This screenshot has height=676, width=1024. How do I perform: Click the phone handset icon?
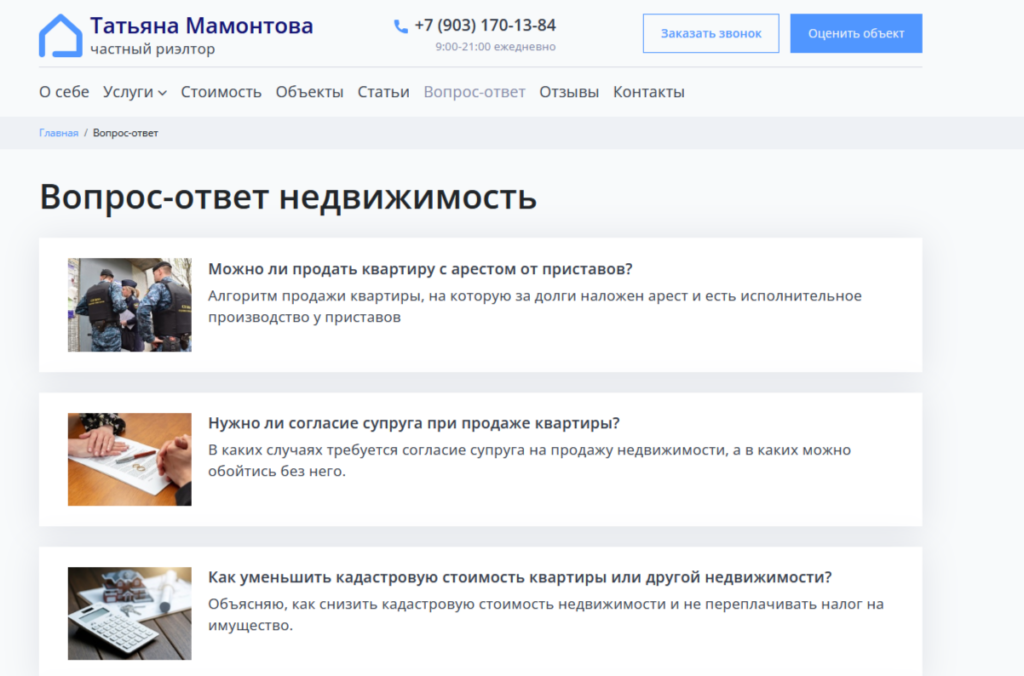pos(400,26)
